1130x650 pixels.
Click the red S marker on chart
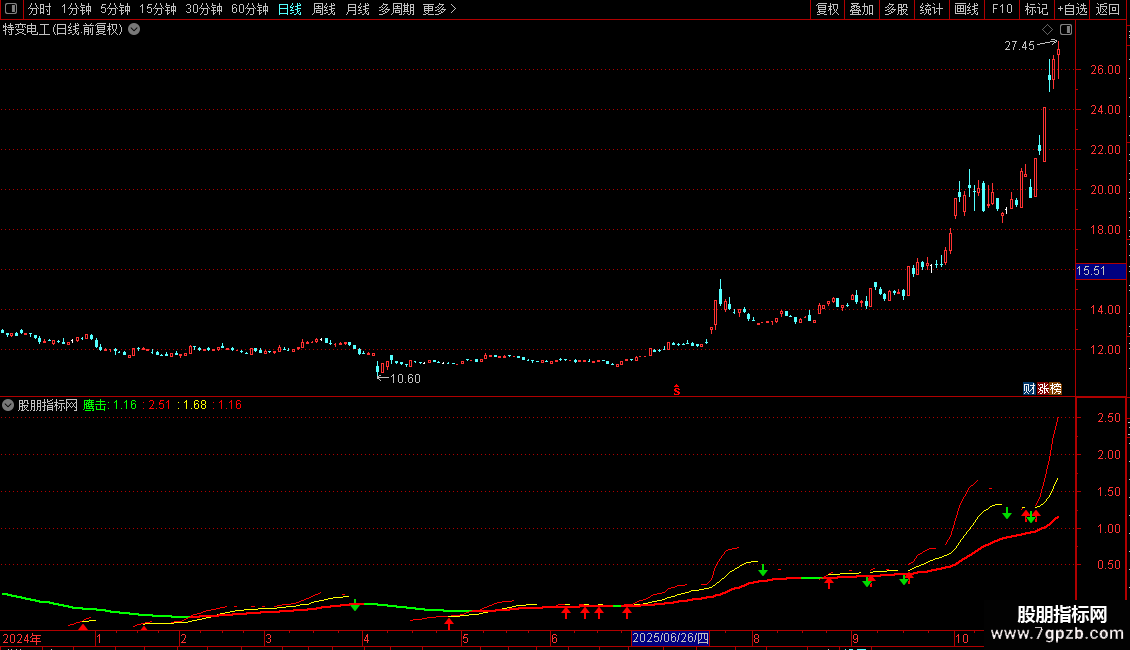tap(677, 390)
